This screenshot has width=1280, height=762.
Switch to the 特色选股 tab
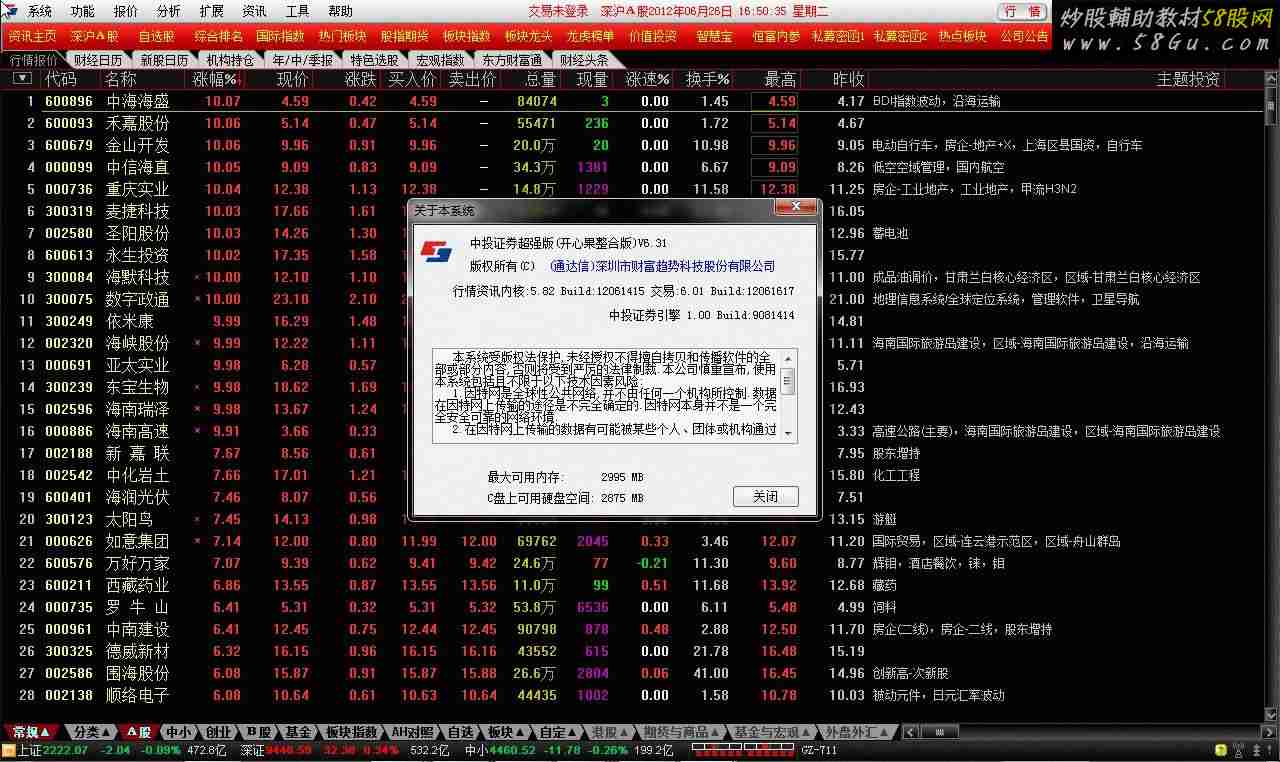click(375, 60)
